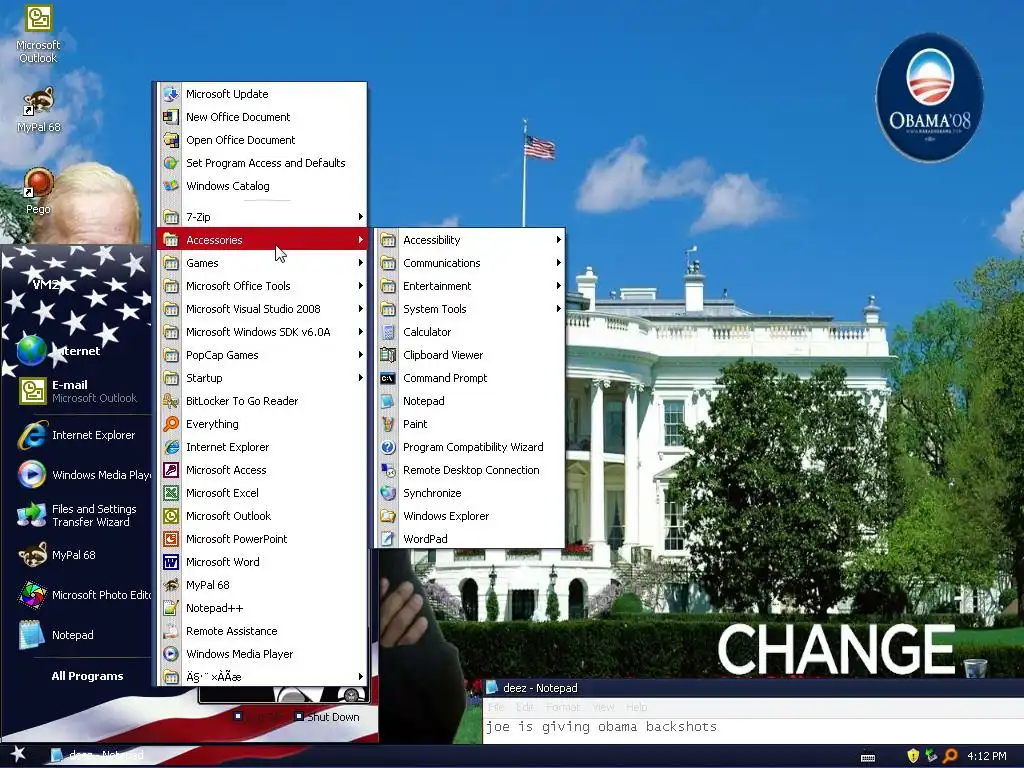Screen dimensions: 1024x768
Task: Click the Notepad++ icon
Action: 171,608
